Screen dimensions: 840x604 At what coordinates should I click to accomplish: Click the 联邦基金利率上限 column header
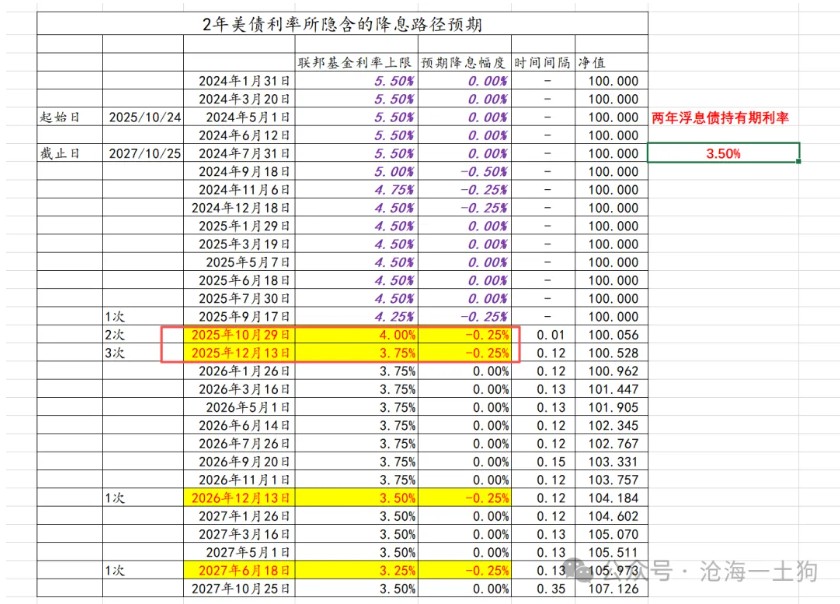tap(356, 63)
